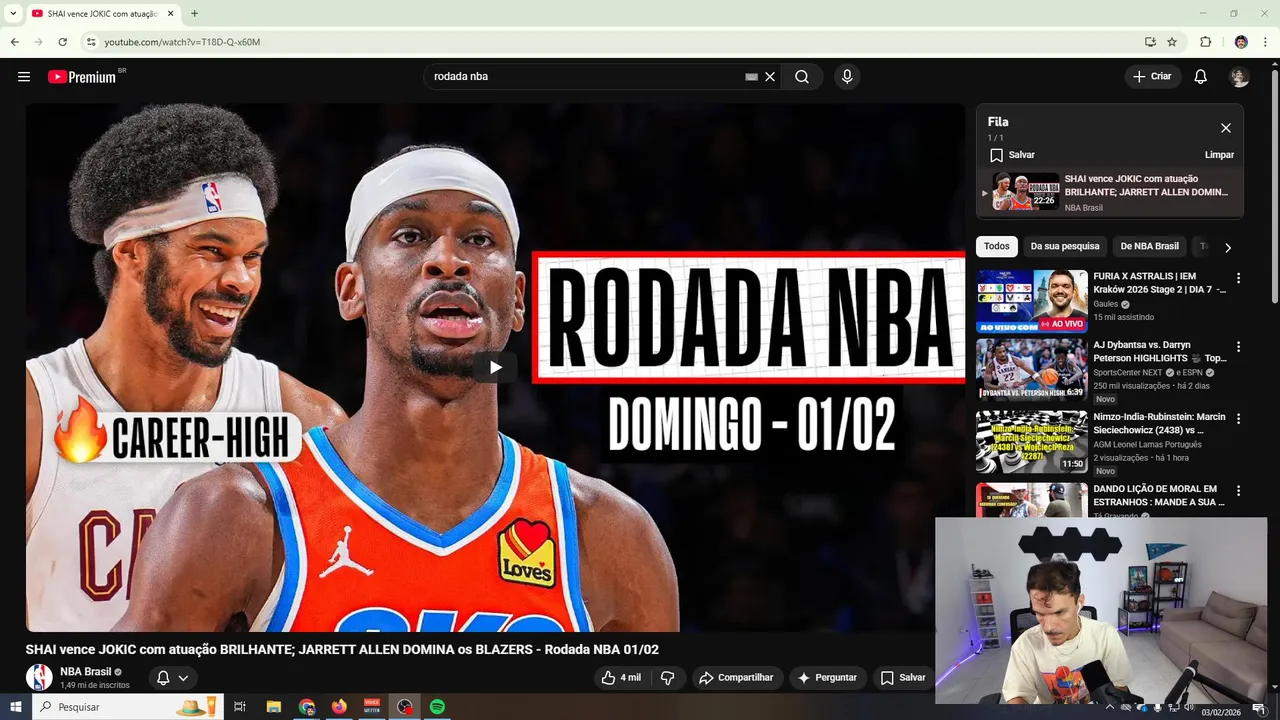The width and height of the screenshot is (1280, 720).
Task: Open subscription notification bell dropdown
Action: coord(172,678)
